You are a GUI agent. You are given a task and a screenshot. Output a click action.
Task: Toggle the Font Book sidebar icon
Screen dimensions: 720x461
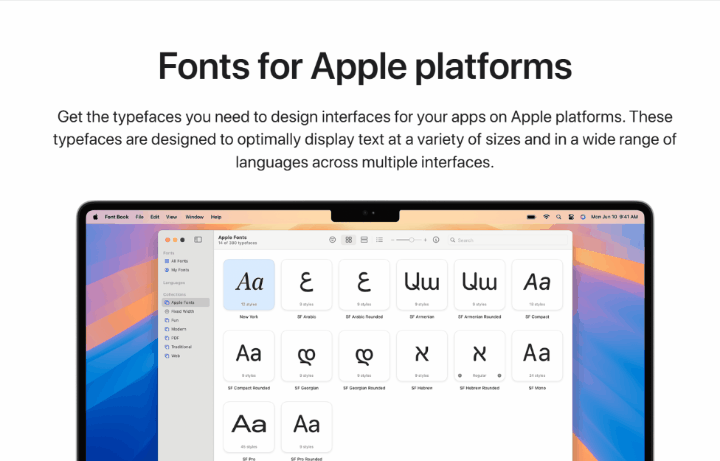198,240
